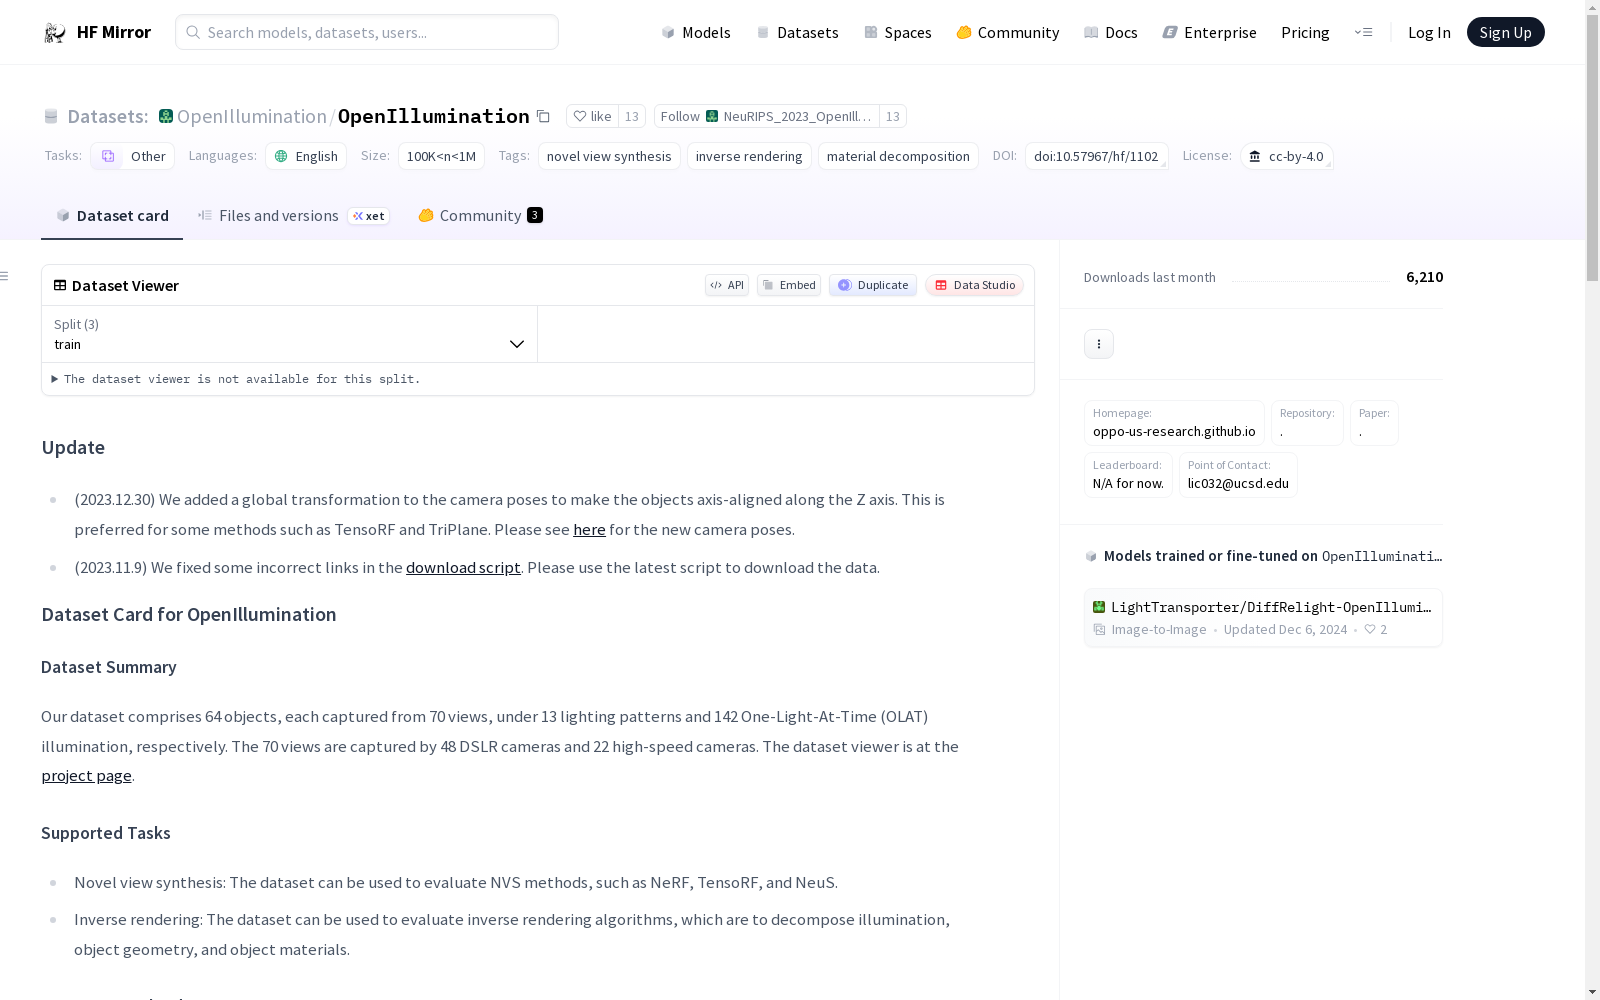The width and height of the screenshot is (1600, 1000).
Task: Click the three-dot options button under downloads
Action: point(1099,344)
